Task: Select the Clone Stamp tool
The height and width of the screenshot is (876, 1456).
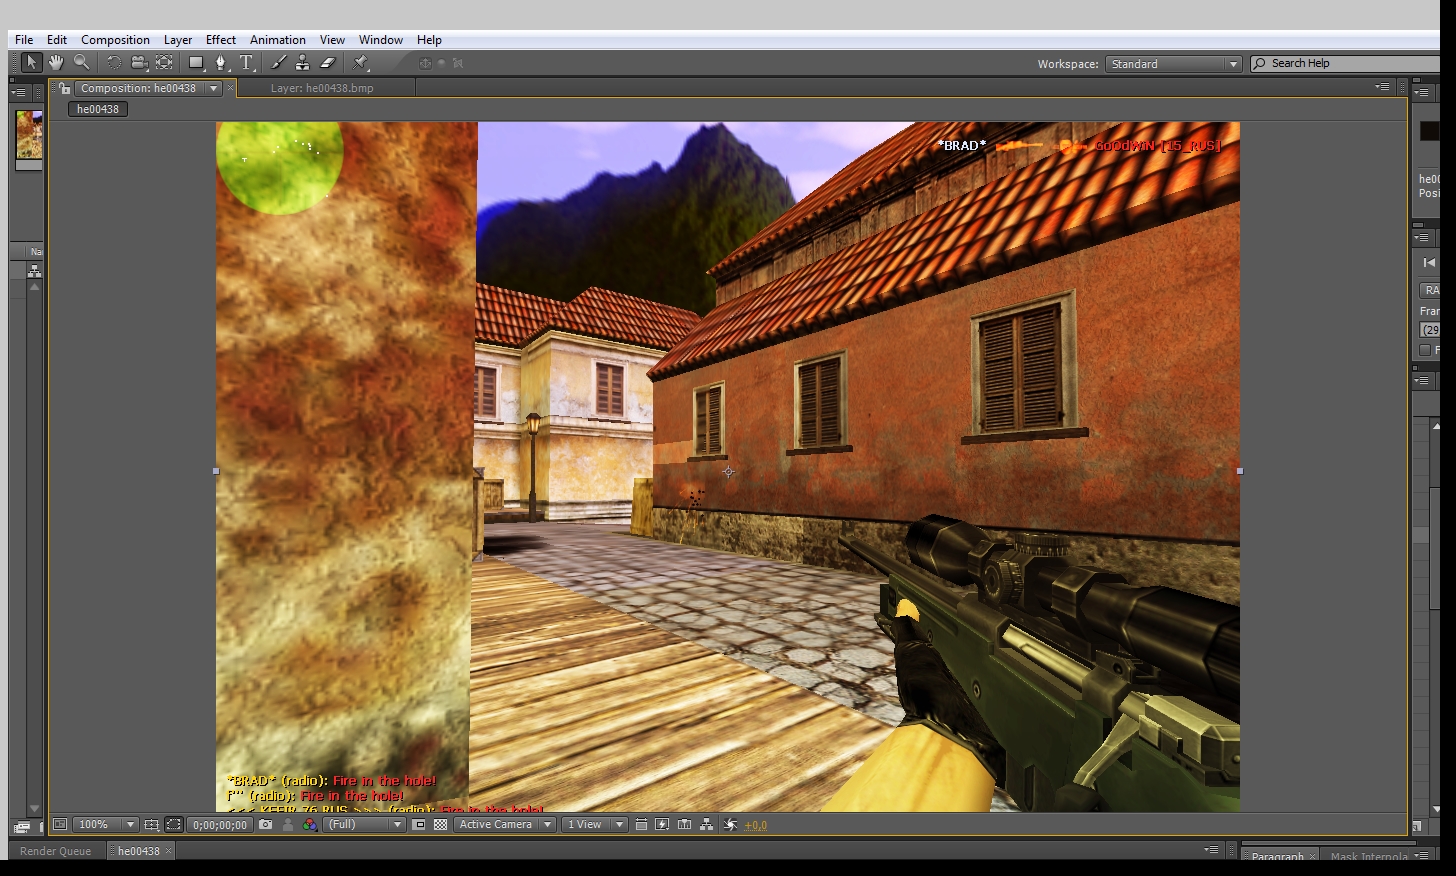Action: click(x=302, y=62)
